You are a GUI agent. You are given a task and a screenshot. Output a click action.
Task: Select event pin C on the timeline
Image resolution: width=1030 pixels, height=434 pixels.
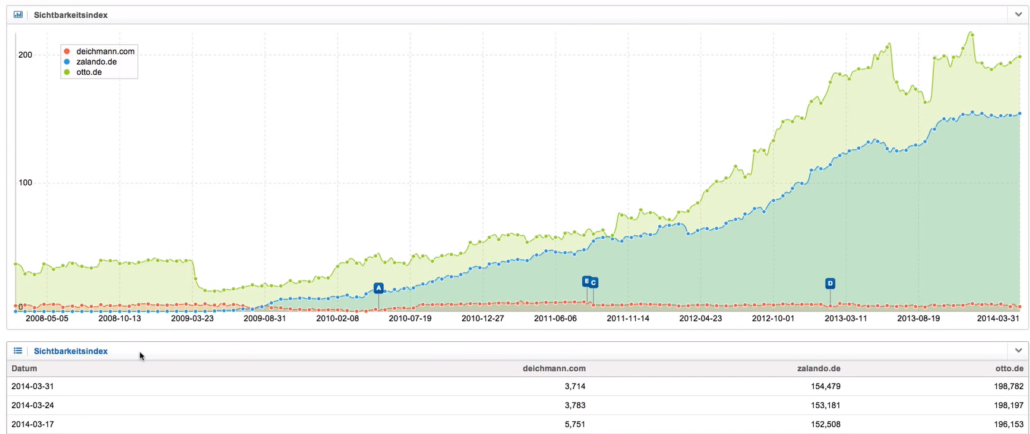click(x=594, y=283)
